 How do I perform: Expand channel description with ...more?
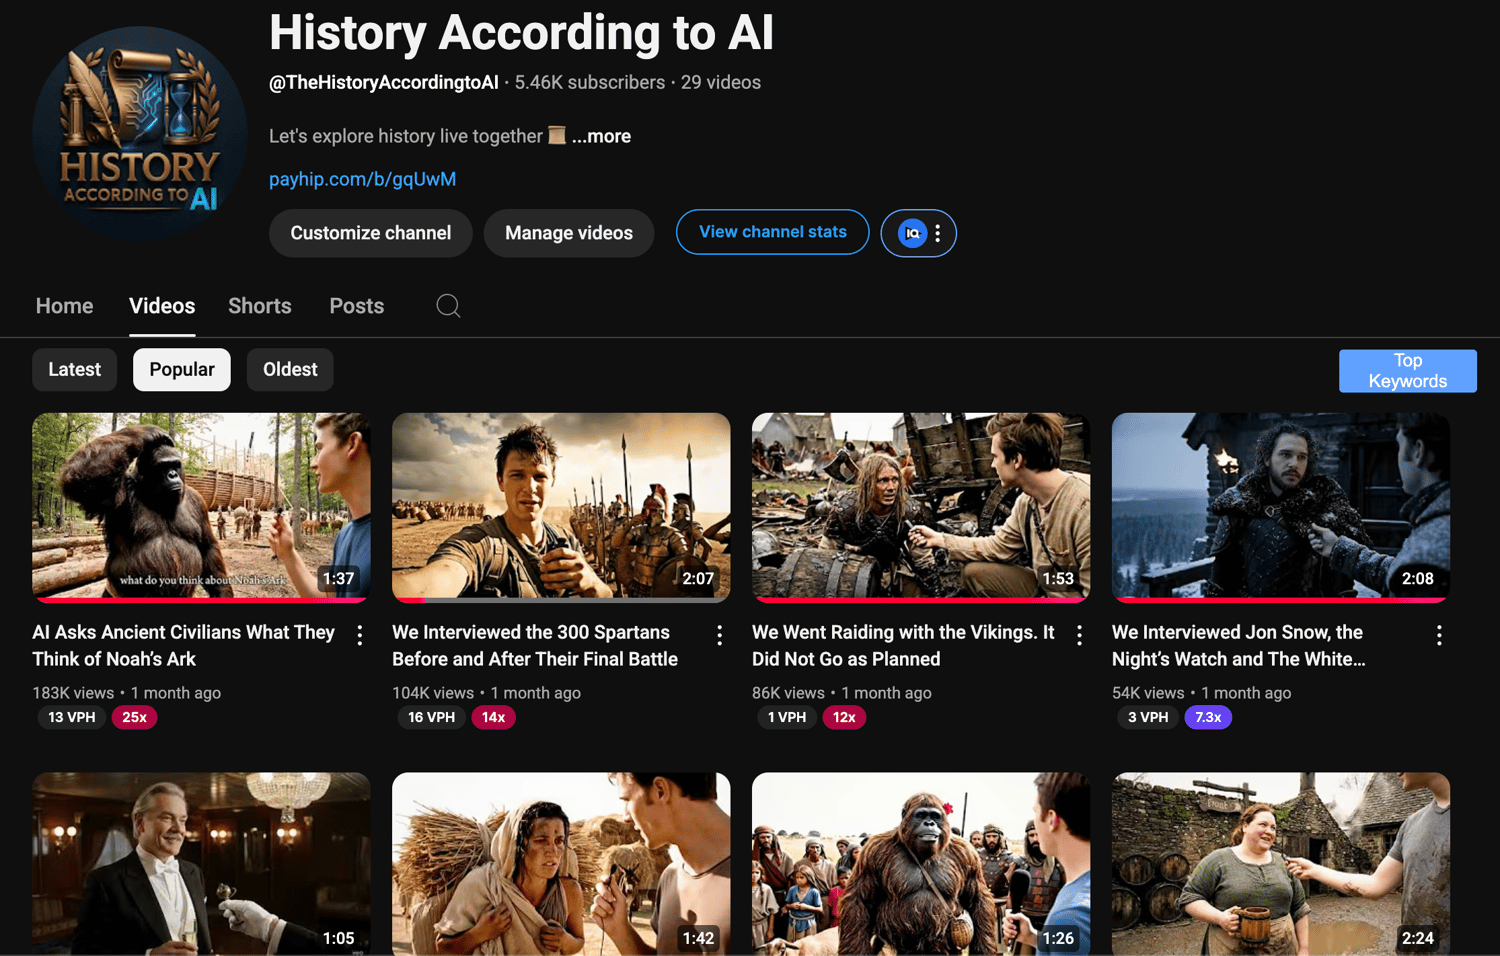[602, 136]
